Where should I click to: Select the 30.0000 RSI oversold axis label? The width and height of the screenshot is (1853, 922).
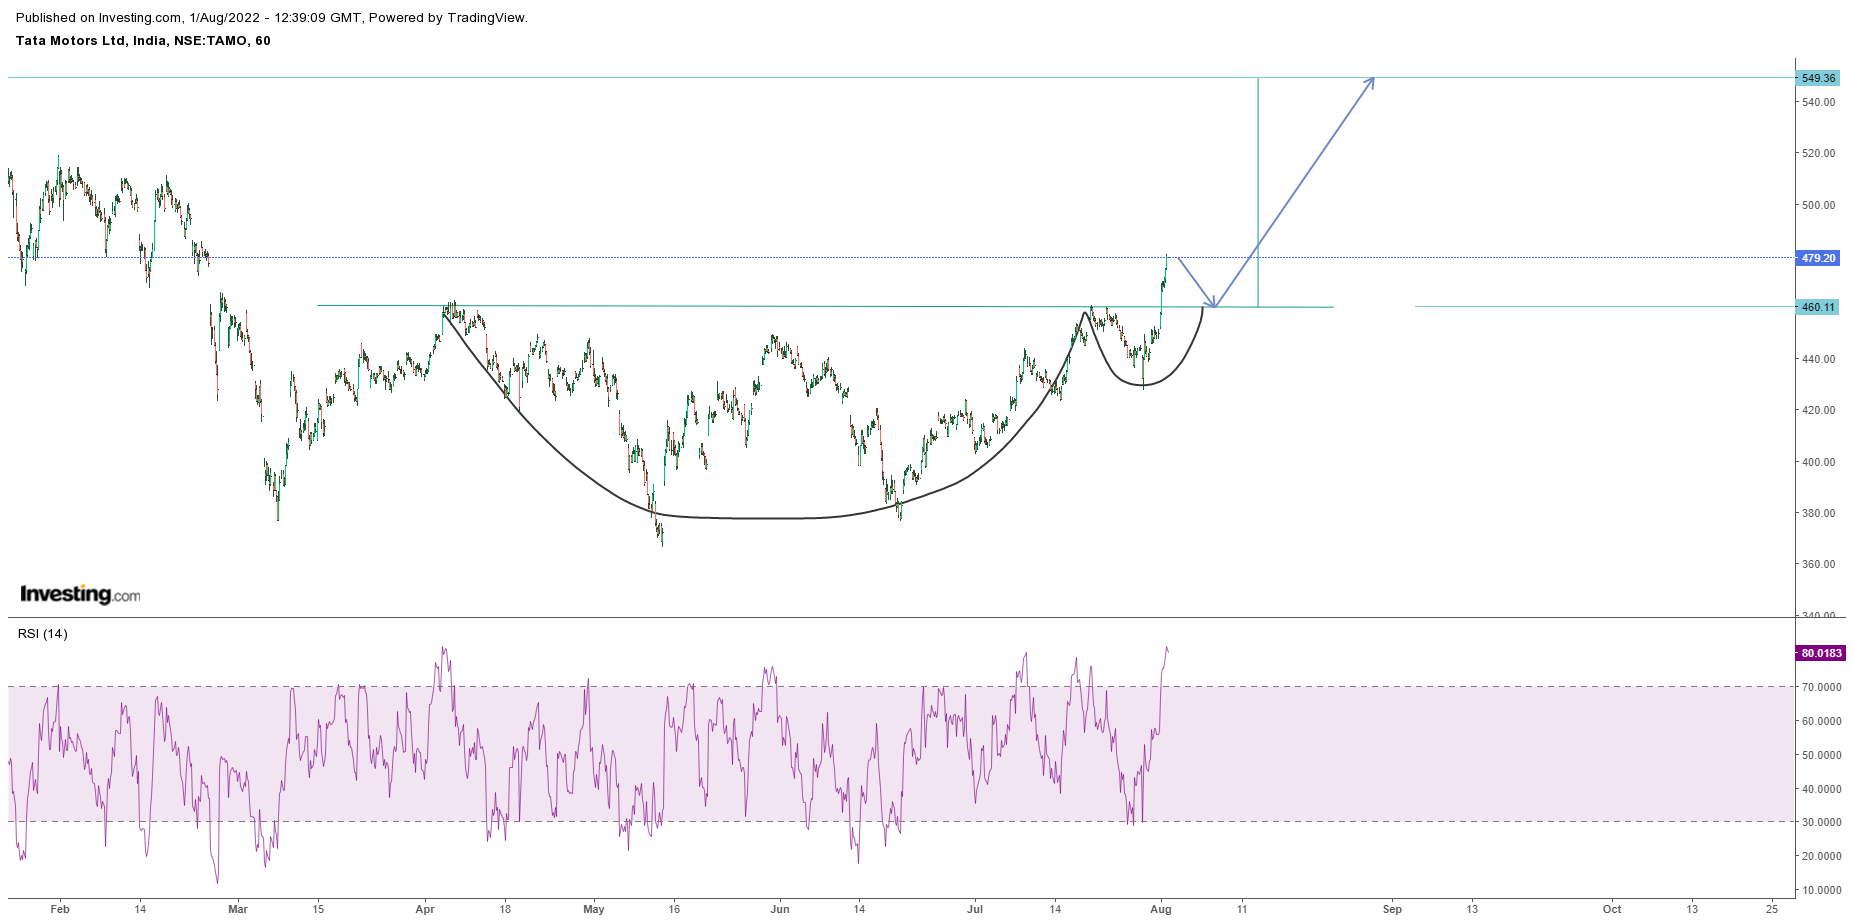[1821, 822]
